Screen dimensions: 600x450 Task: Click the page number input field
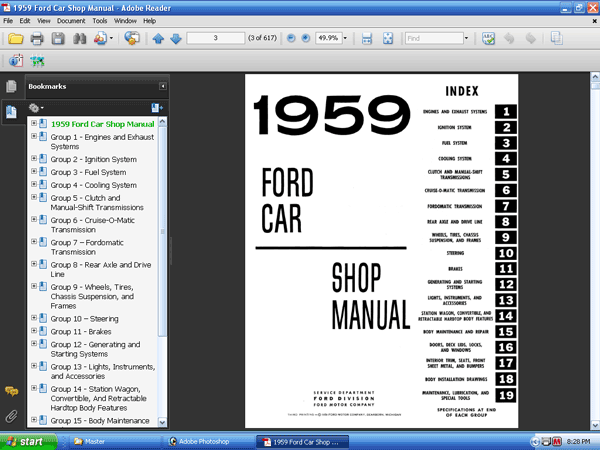216,38
